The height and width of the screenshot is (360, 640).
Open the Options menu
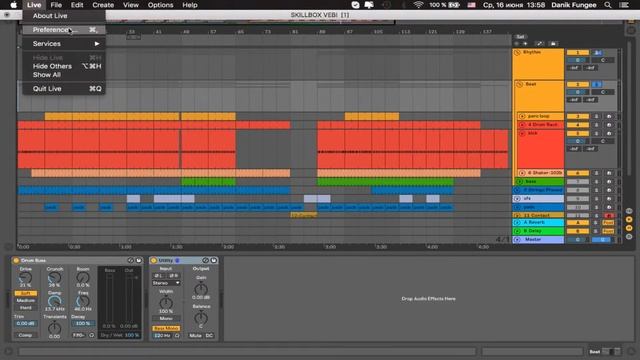pos(160,5)
